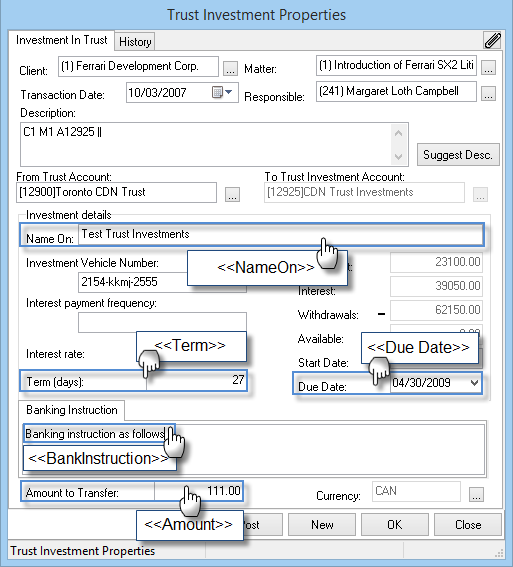The image size is (513, 567).
Task: Focus the Client field
Action: (x=138, y=66)
